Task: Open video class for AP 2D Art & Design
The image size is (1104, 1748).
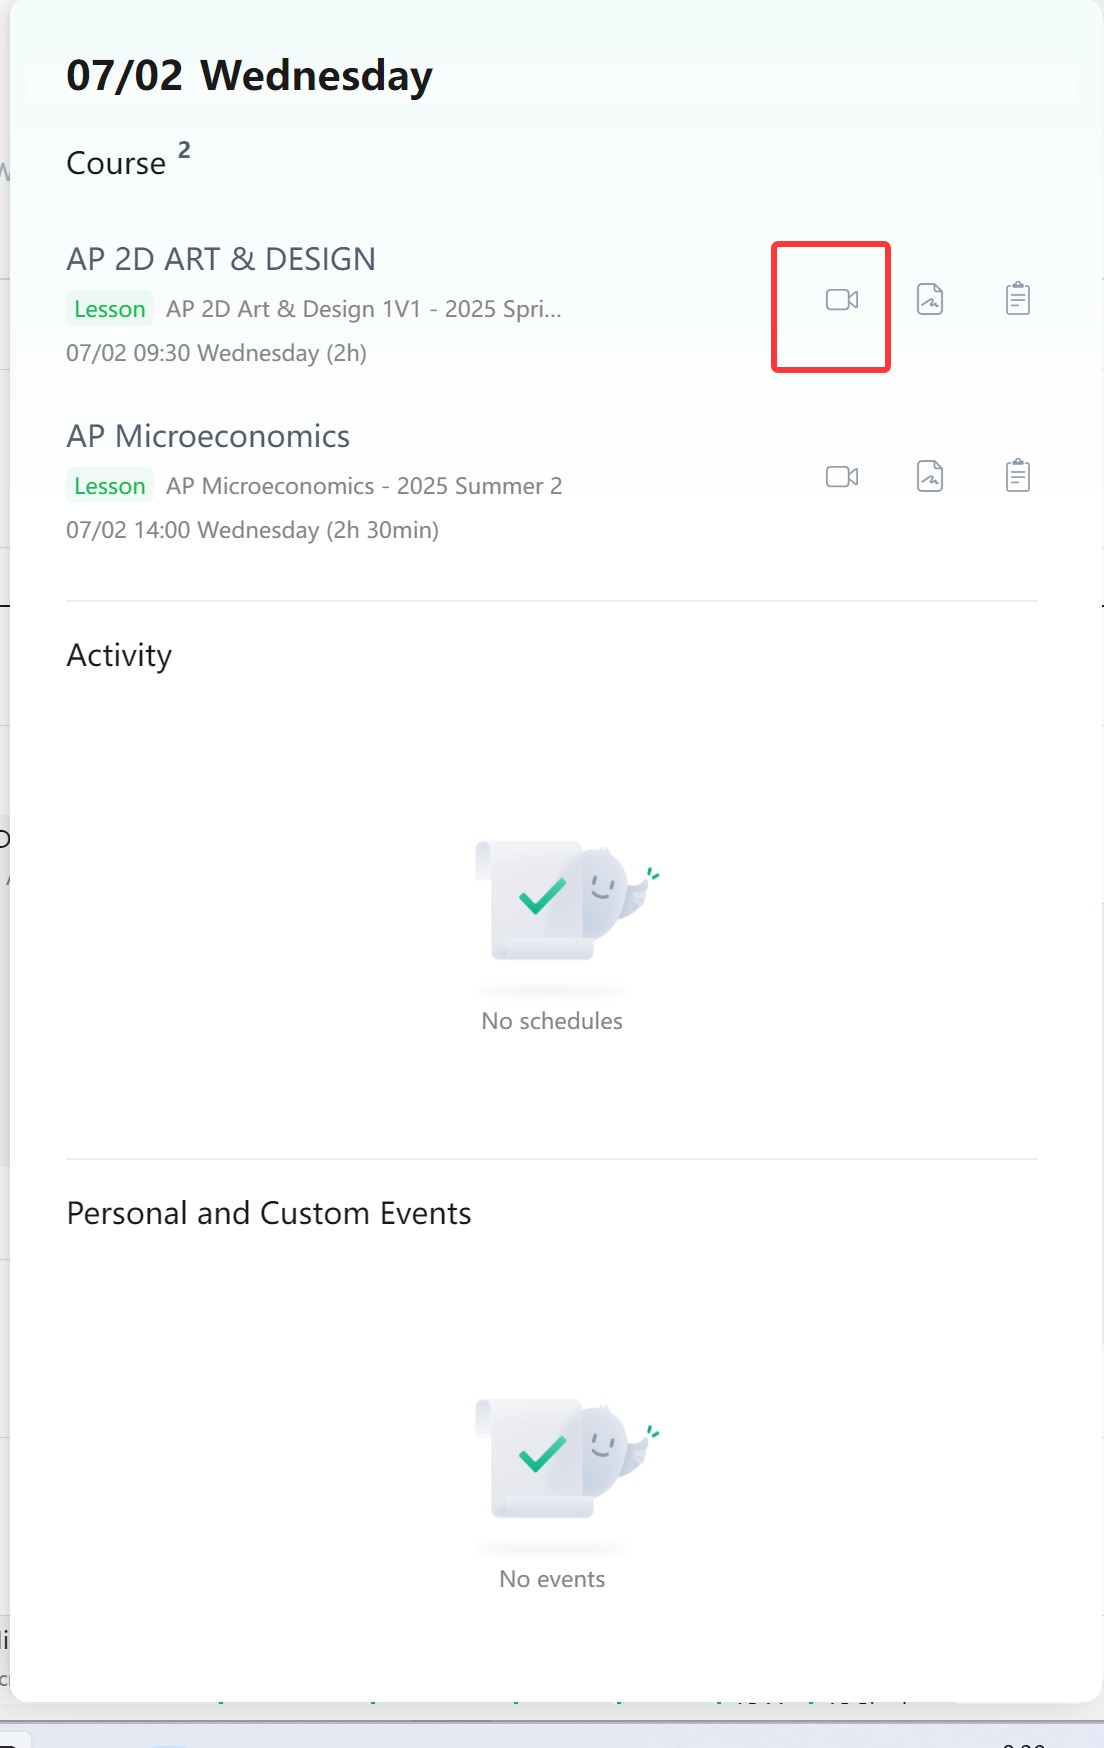Action: pyautogui.click(x=841, y=300)
